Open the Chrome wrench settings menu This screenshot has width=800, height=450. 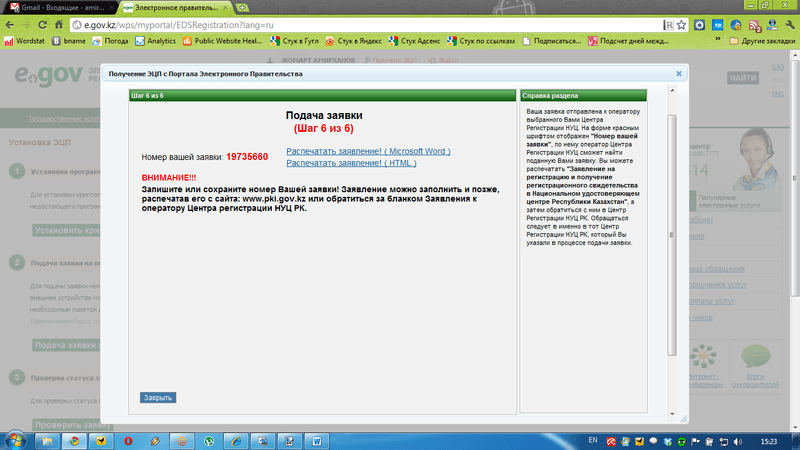(x=790, y=24)
